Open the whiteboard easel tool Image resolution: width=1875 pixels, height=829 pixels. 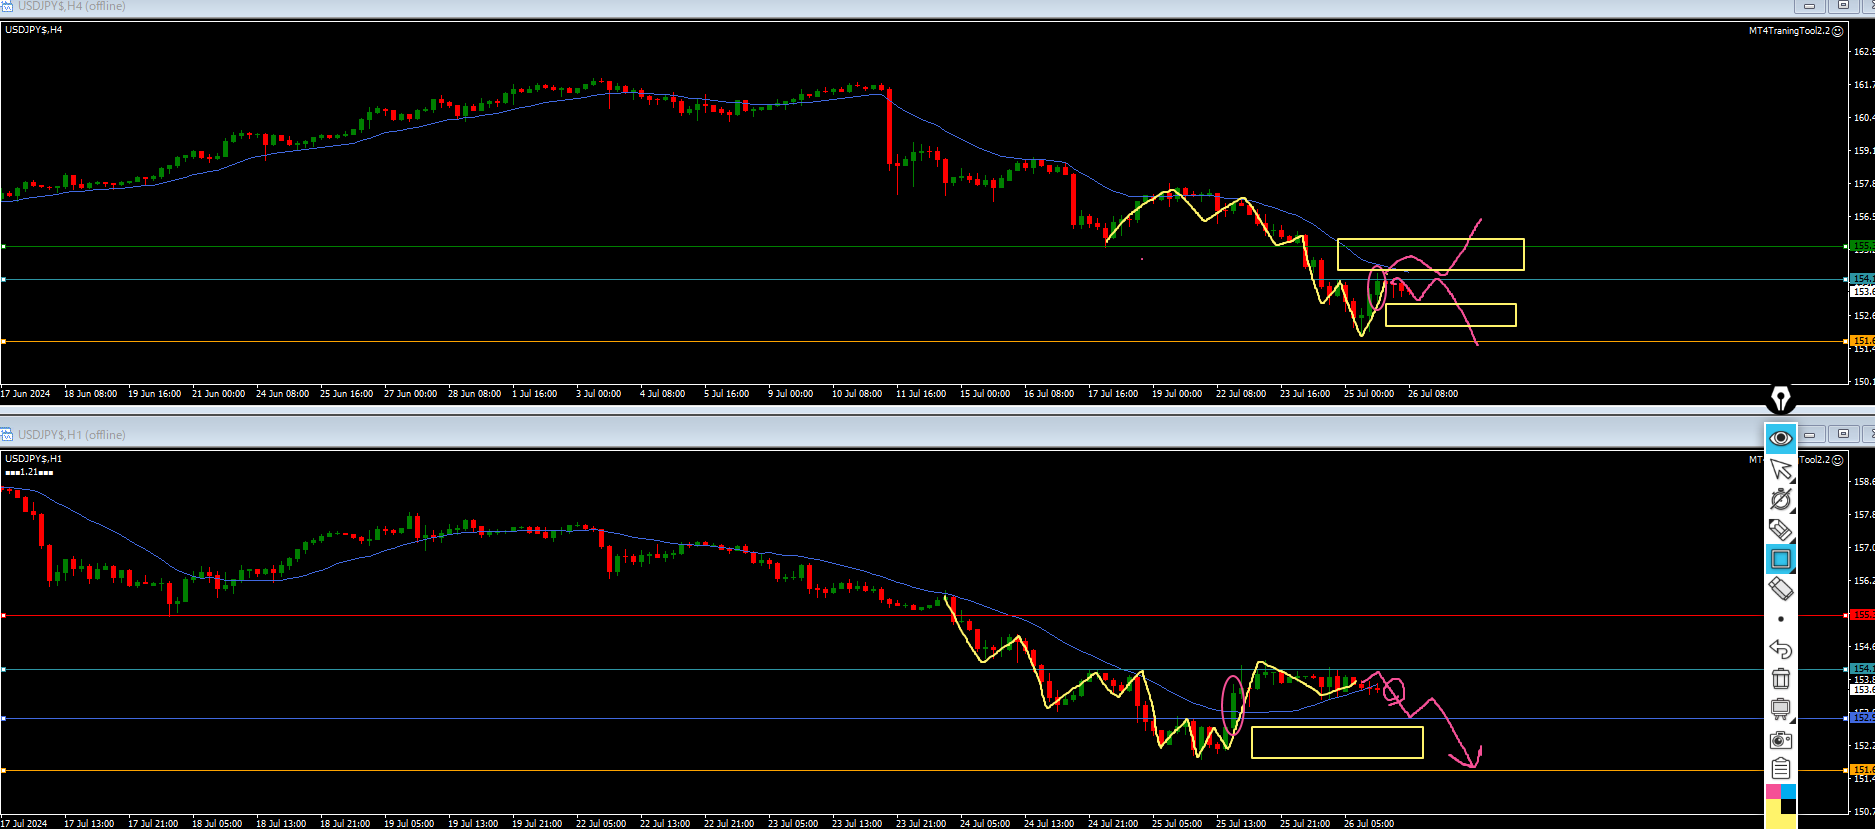[1780, 709]
